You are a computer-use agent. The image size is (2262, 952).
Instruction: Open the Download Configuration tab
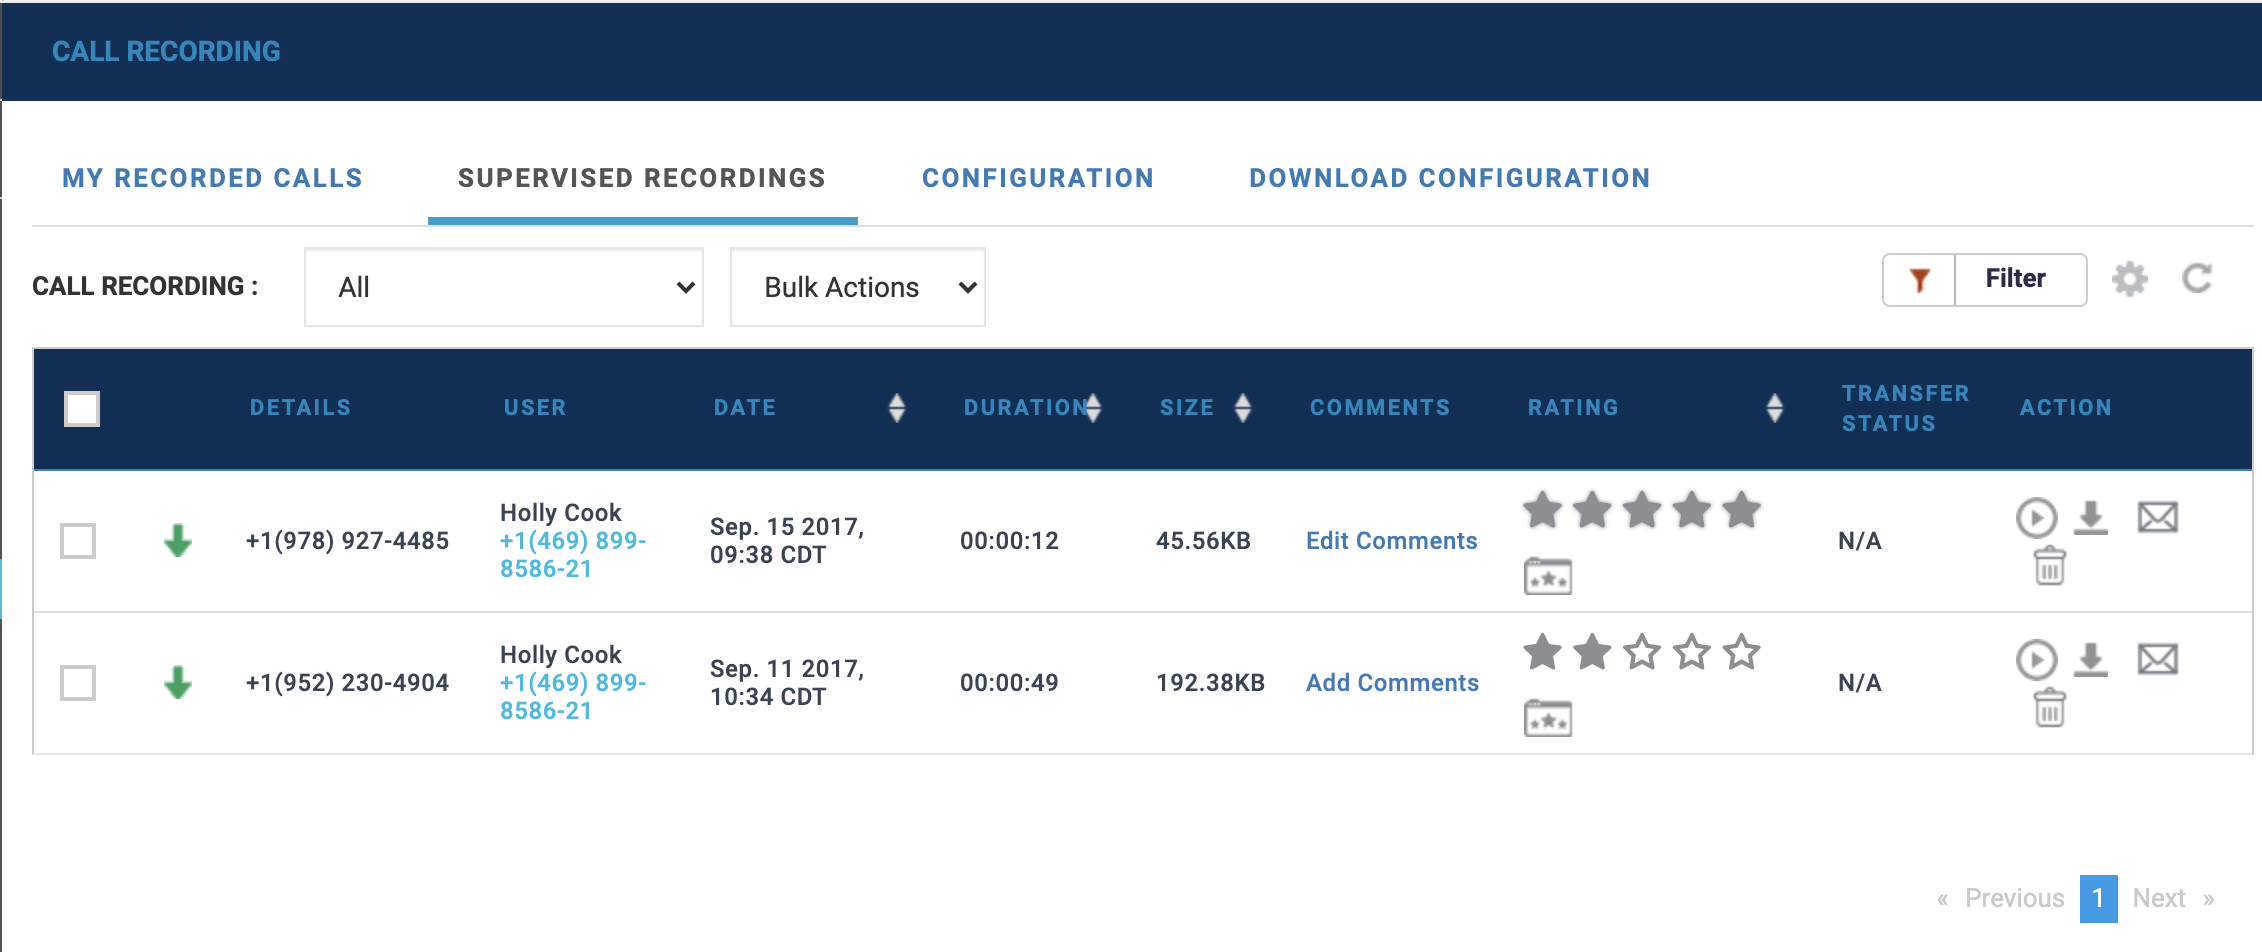coord(1449,178)
